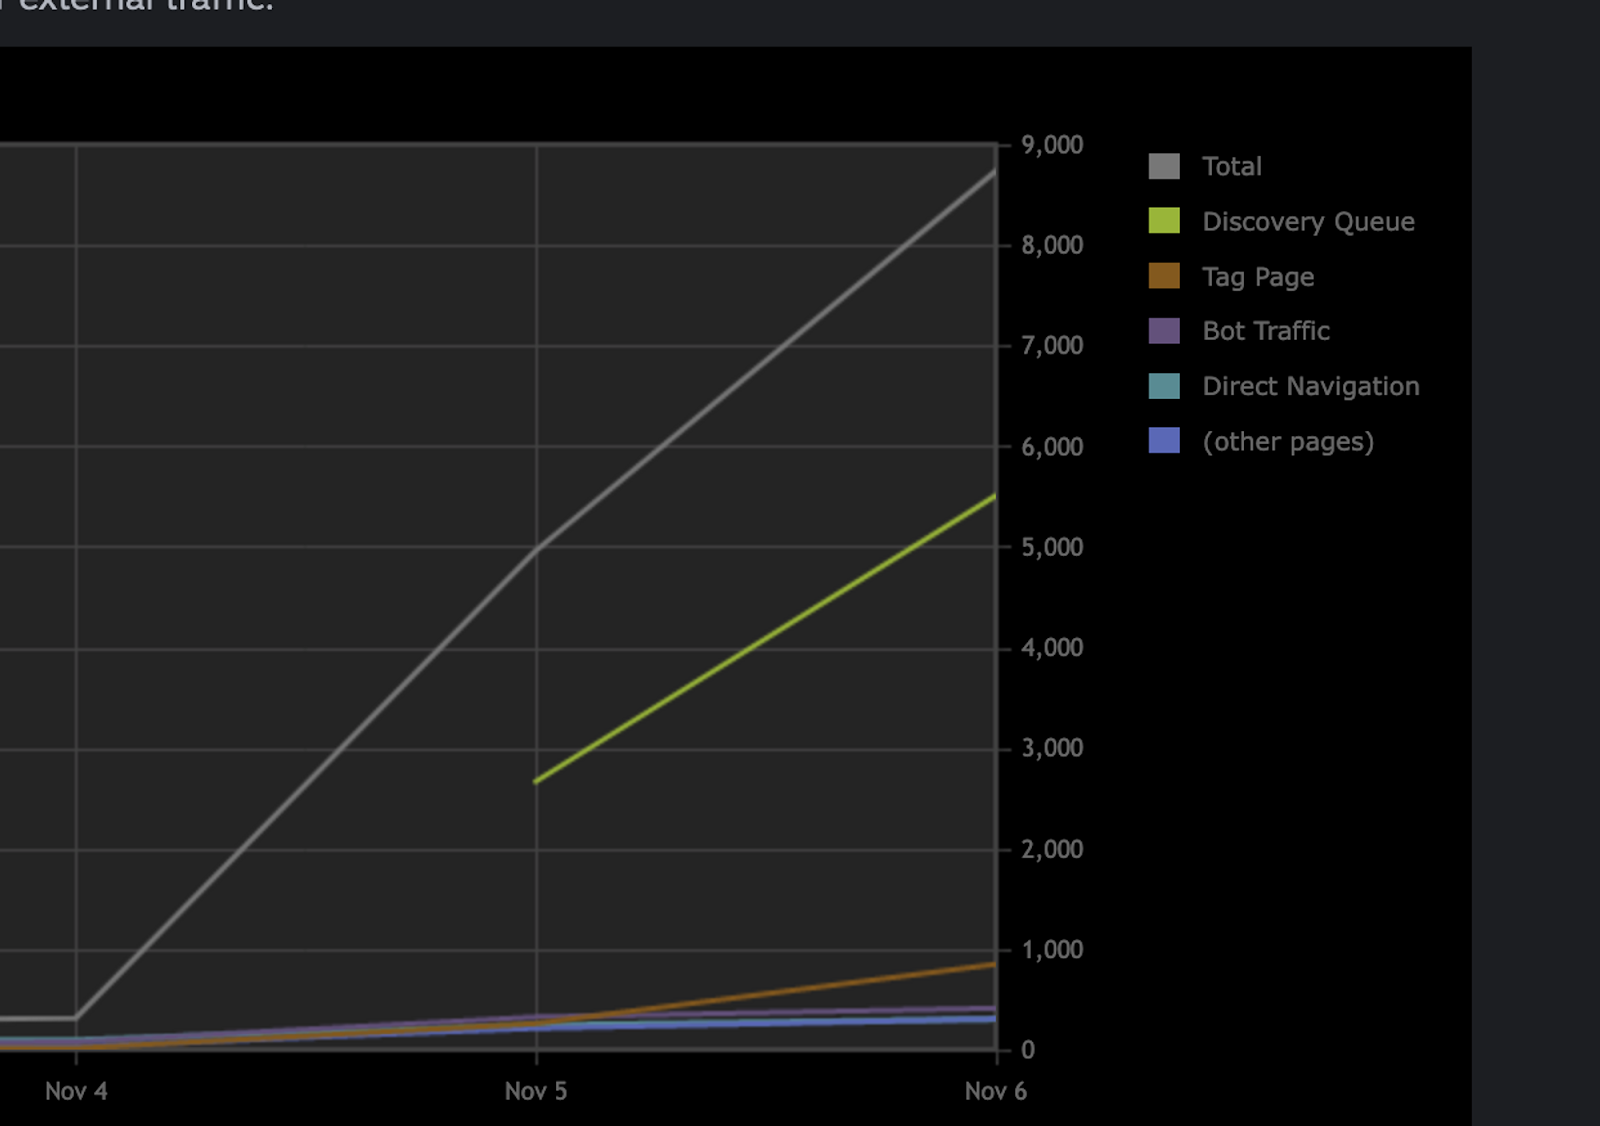This screenshot has width=1600, height=1126.
Task: Toggle the (other pages) series label
Action: click(1288, 442)
